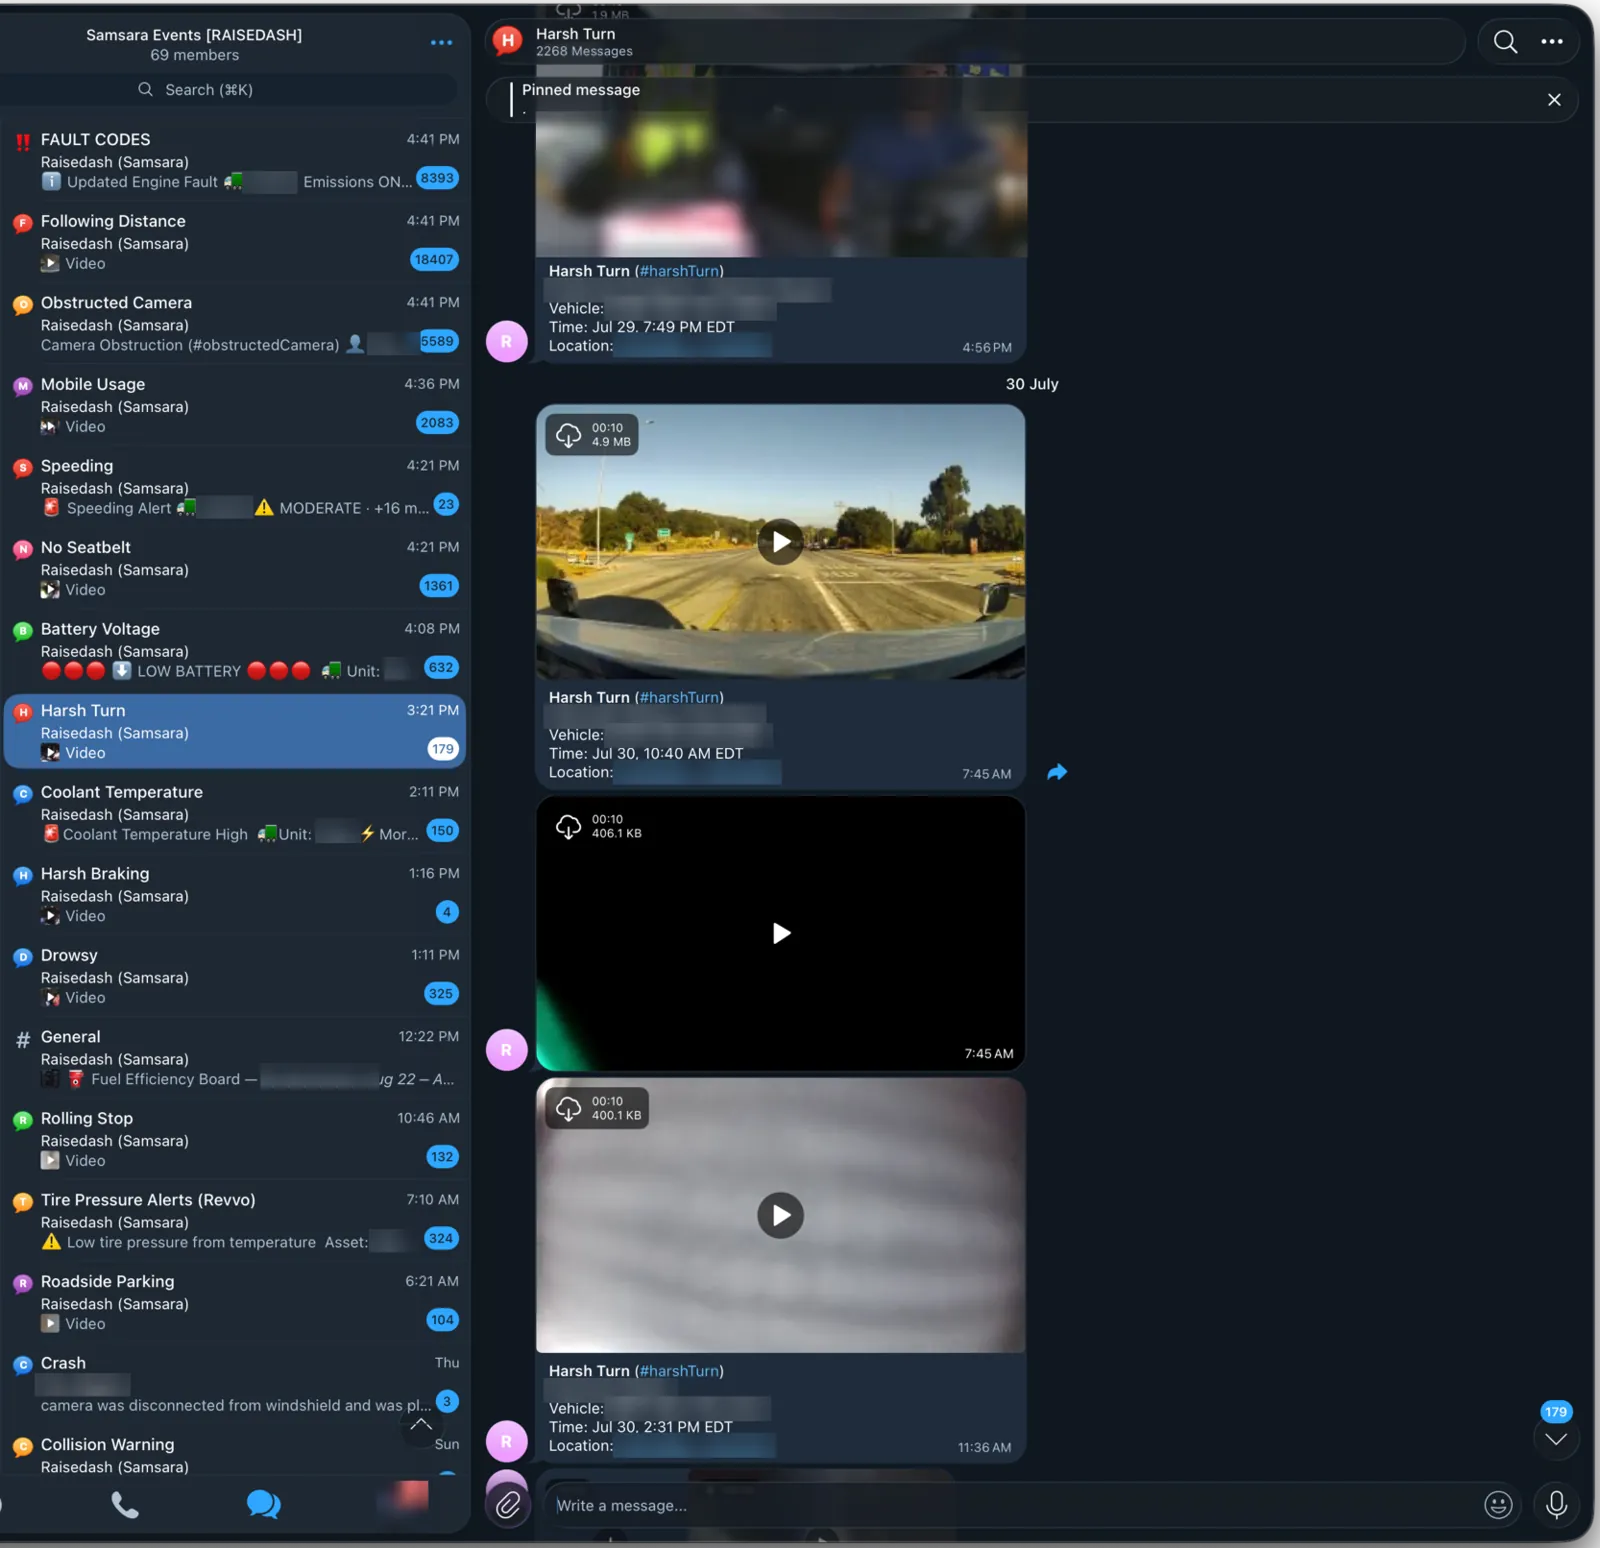The width and height of the screenshot is (1600, 1548).
Task: Play the blurry 400.1 KB video
Action: pos(780,1215)
